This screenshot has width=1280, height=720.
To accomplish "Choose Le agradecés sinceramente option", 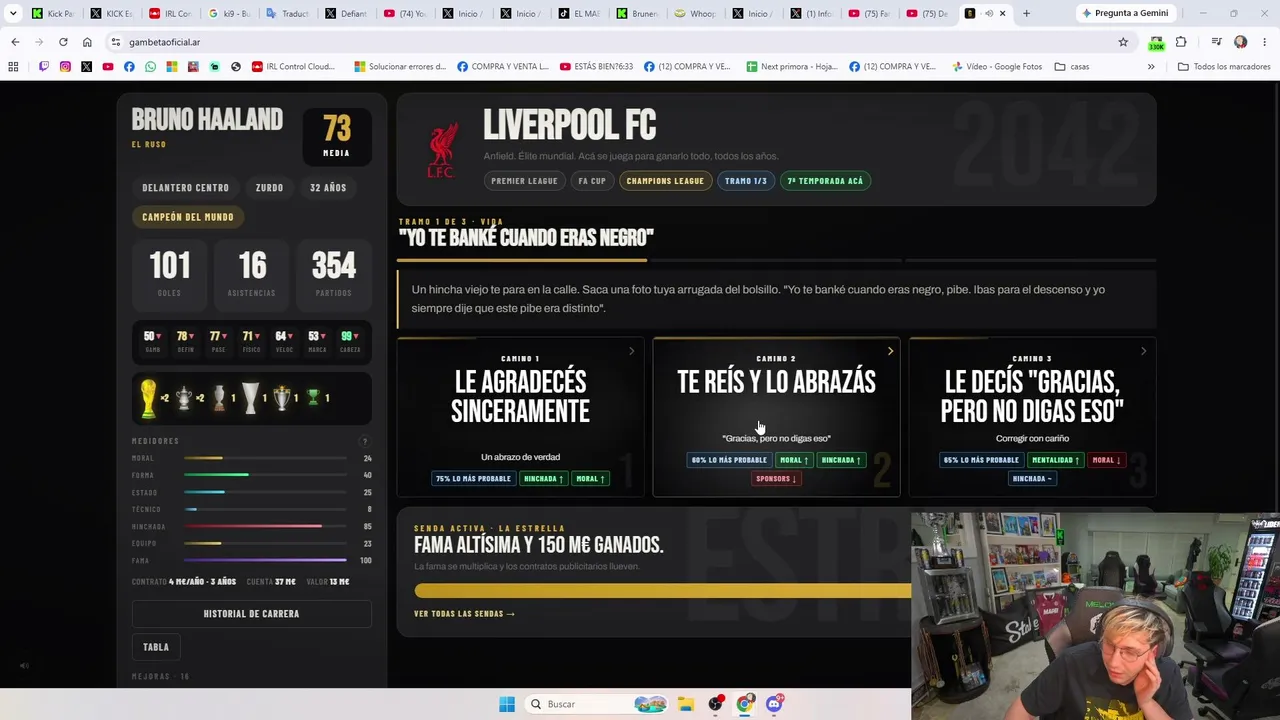I will click(520, 417).
